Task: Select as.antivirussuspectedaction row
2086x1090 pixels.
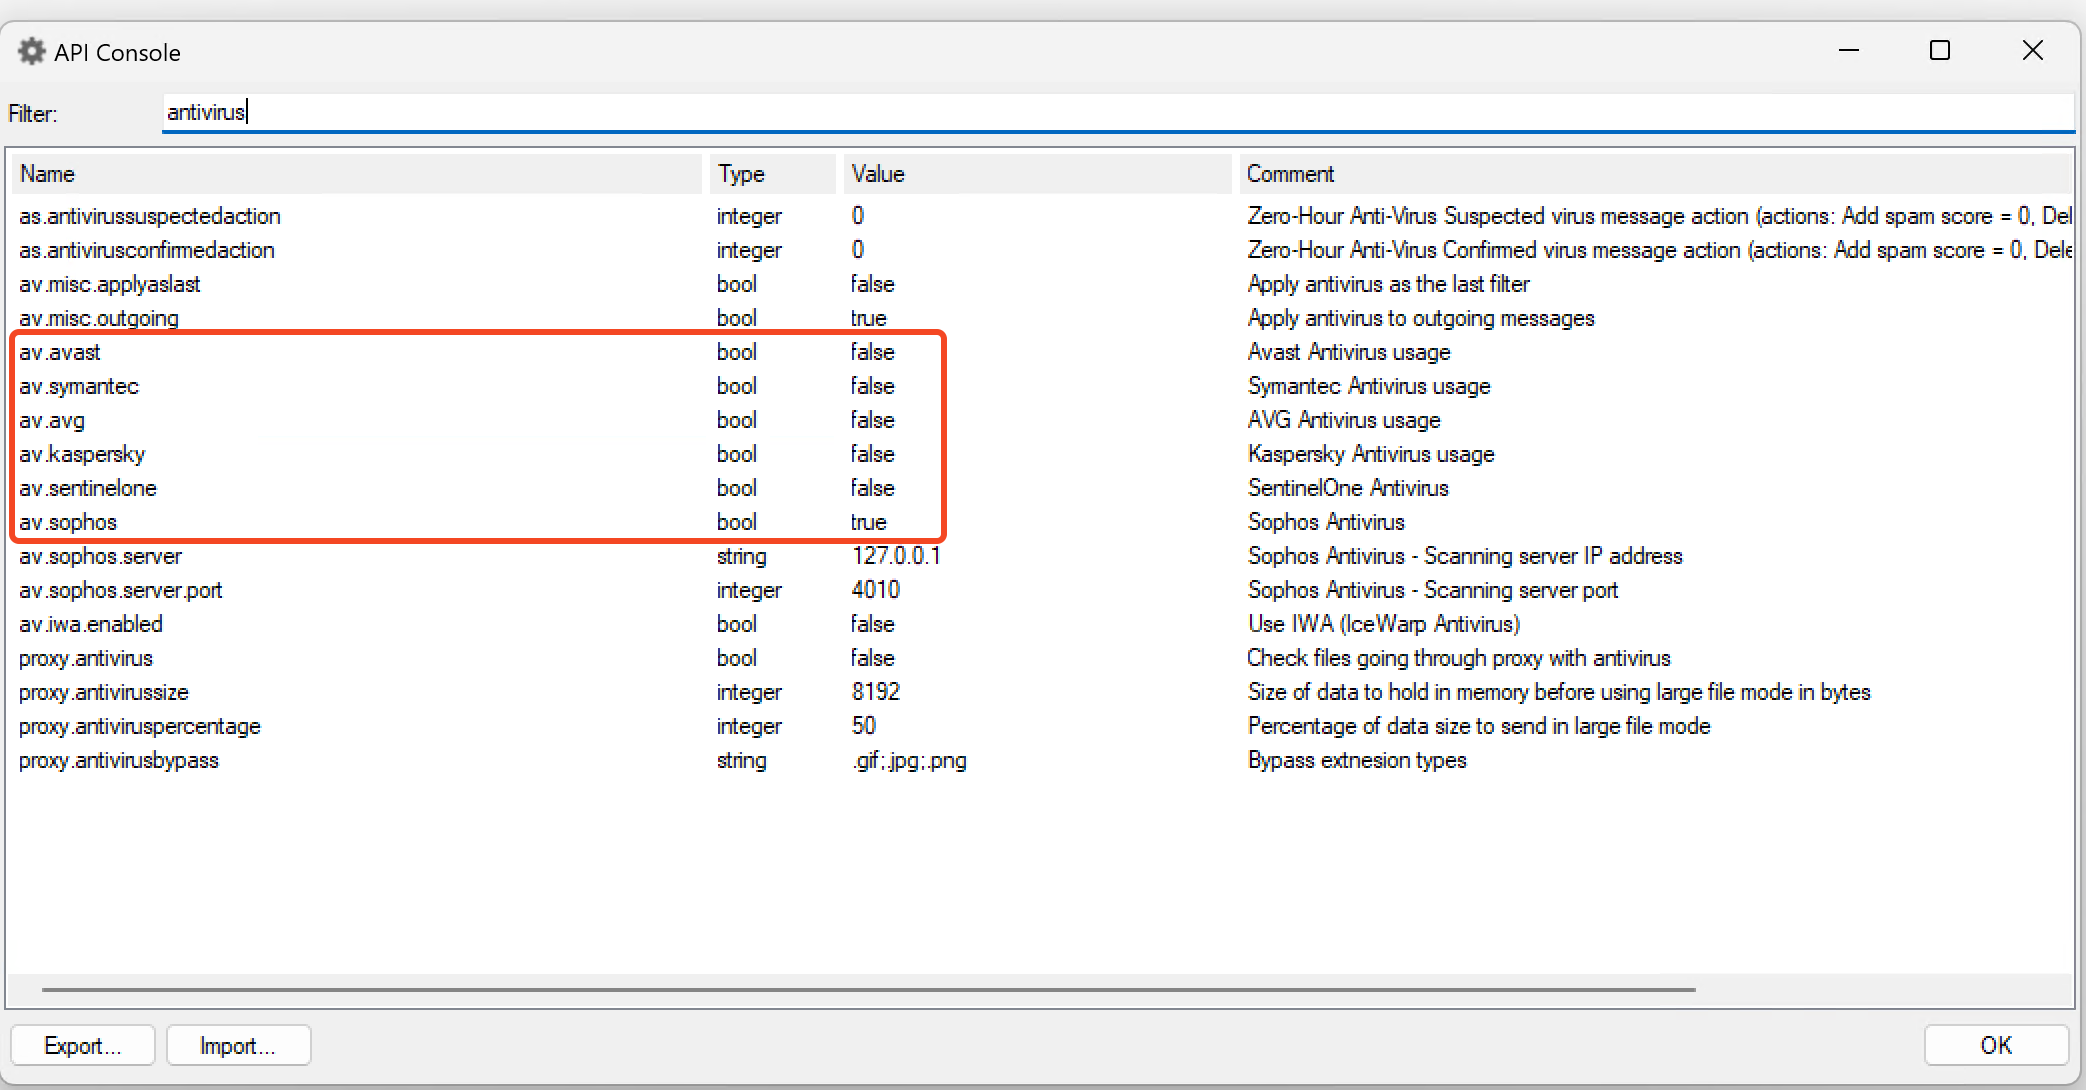Action: pos(1040,216)
